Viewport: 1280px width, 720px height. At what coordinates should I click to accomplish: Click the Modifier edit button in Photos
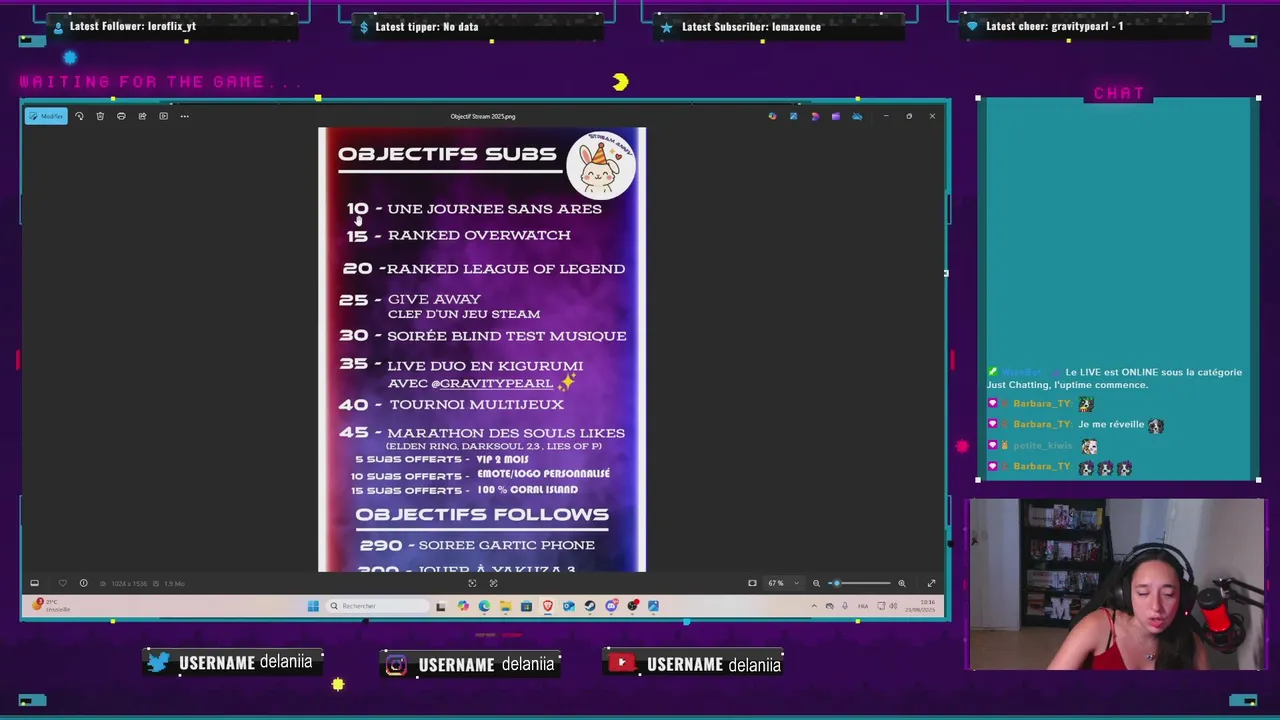tap(47, 116)
